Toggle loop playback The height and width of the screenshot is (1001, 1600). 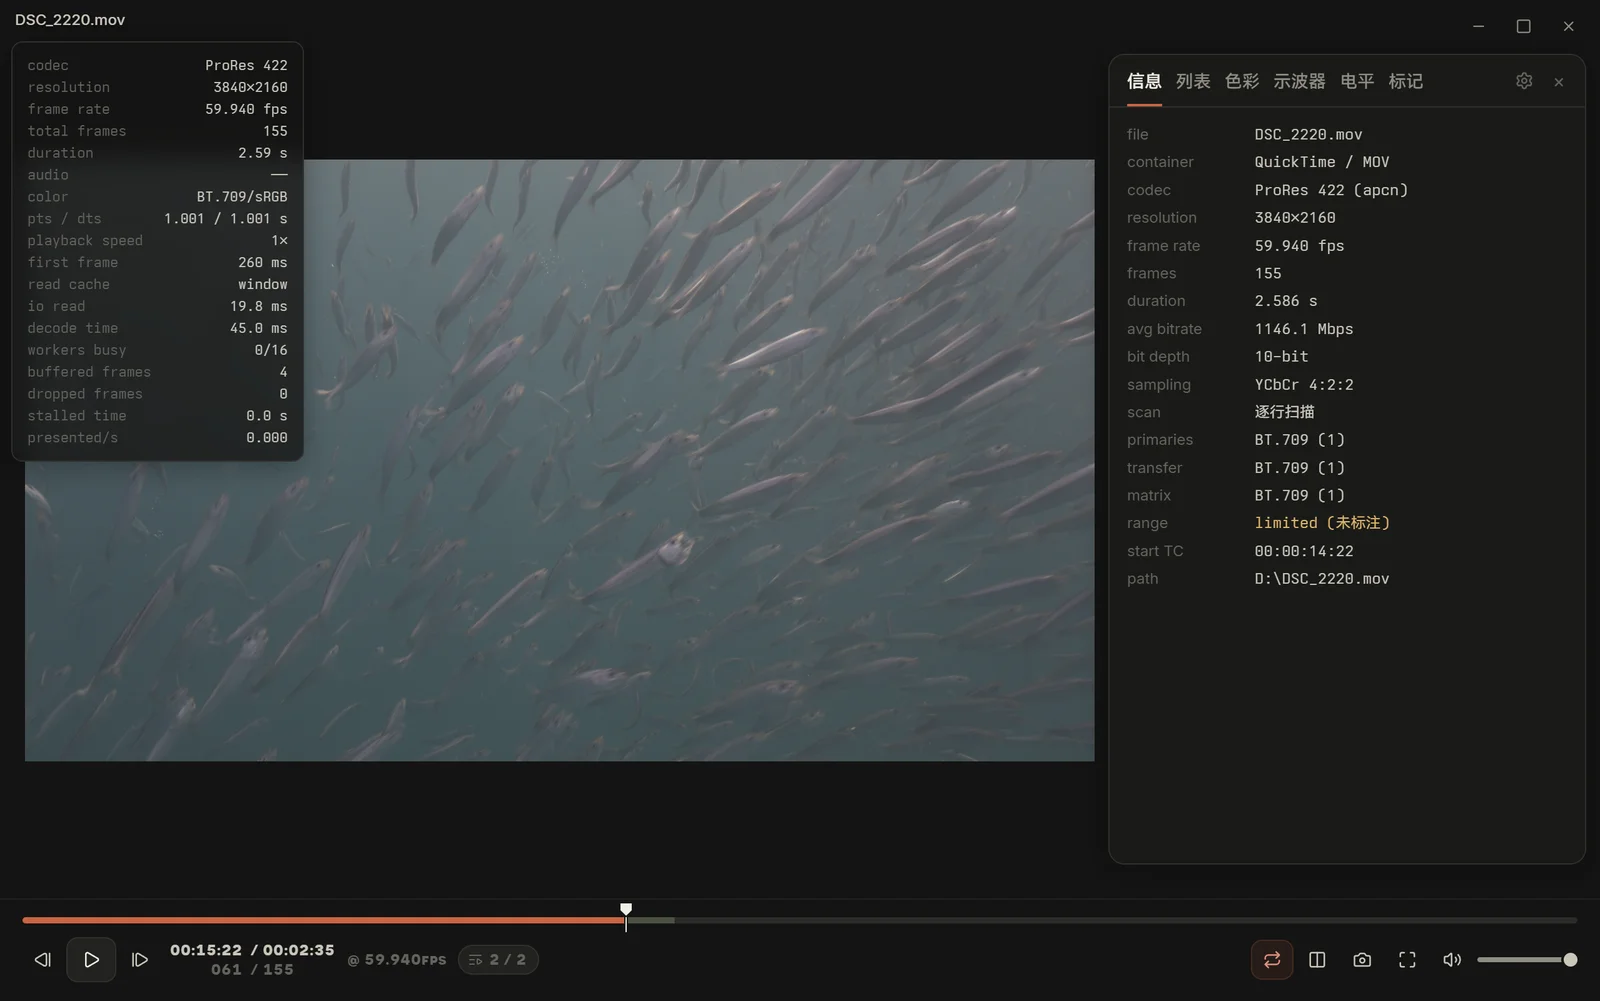tap(1272, 960)
